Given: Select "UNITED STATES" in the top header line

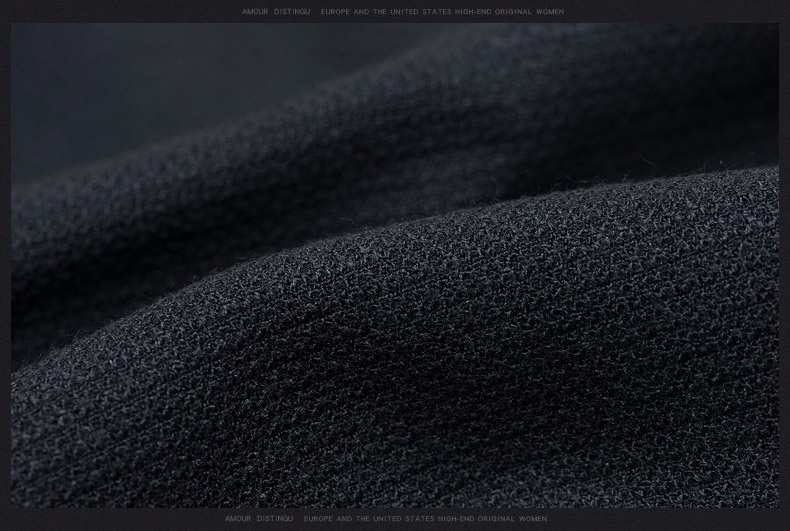Looking at the screenshot, I should [x=418, y=12].
